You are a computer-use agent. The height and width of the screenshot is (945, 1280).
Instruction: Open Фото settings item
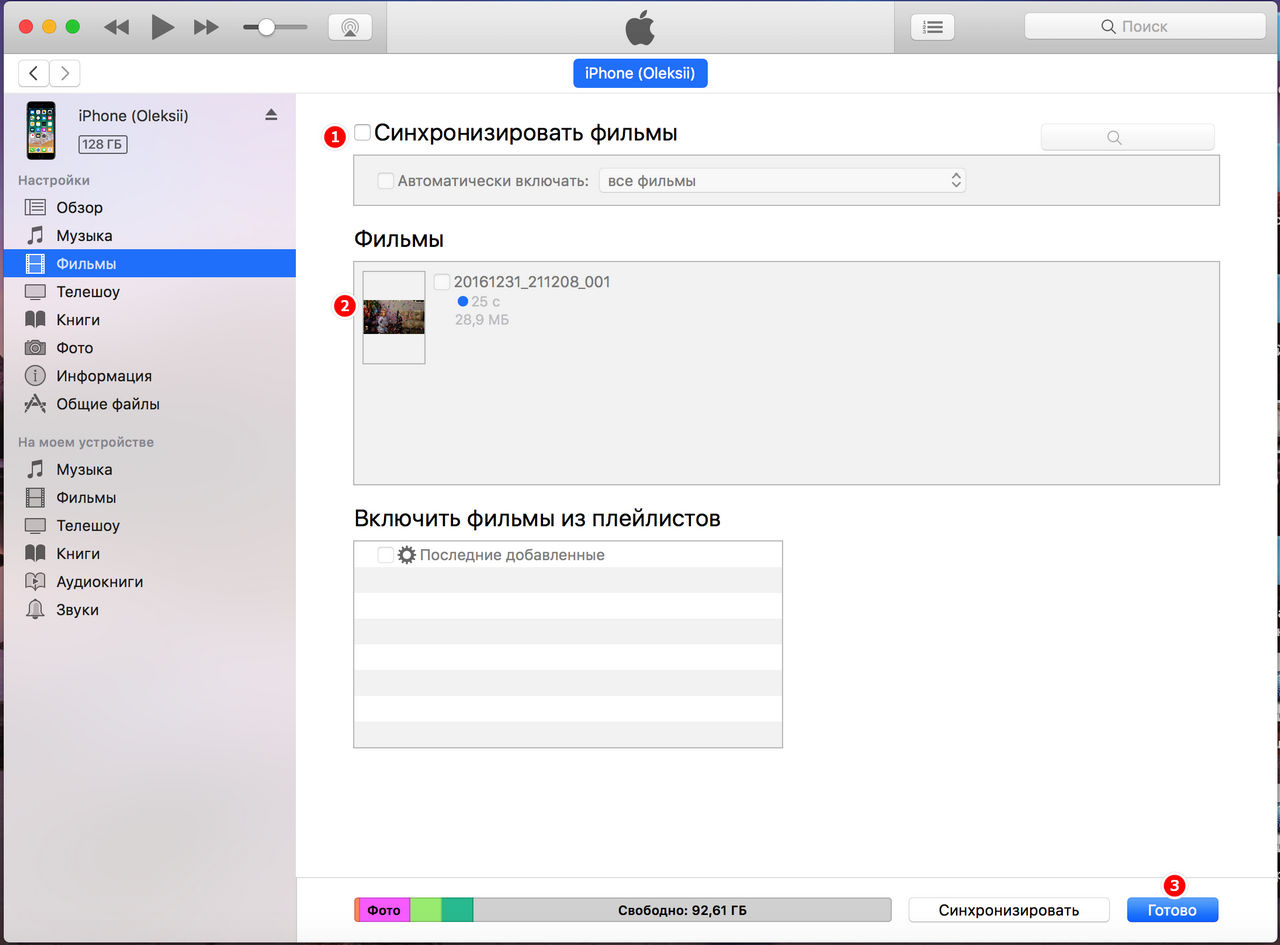tap(148, 348)
